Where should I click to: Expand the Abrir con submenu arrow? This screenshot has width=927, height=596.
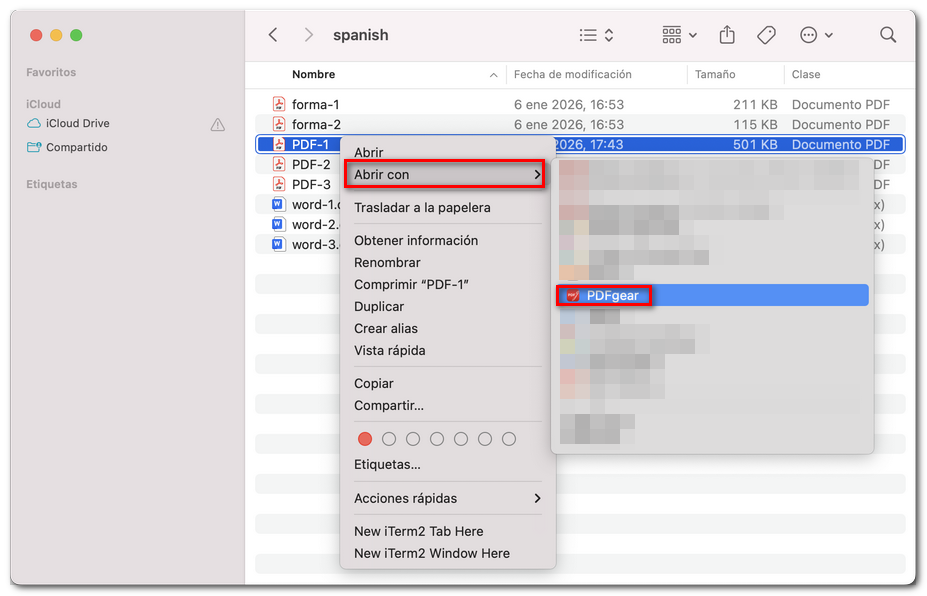(535, 173)
